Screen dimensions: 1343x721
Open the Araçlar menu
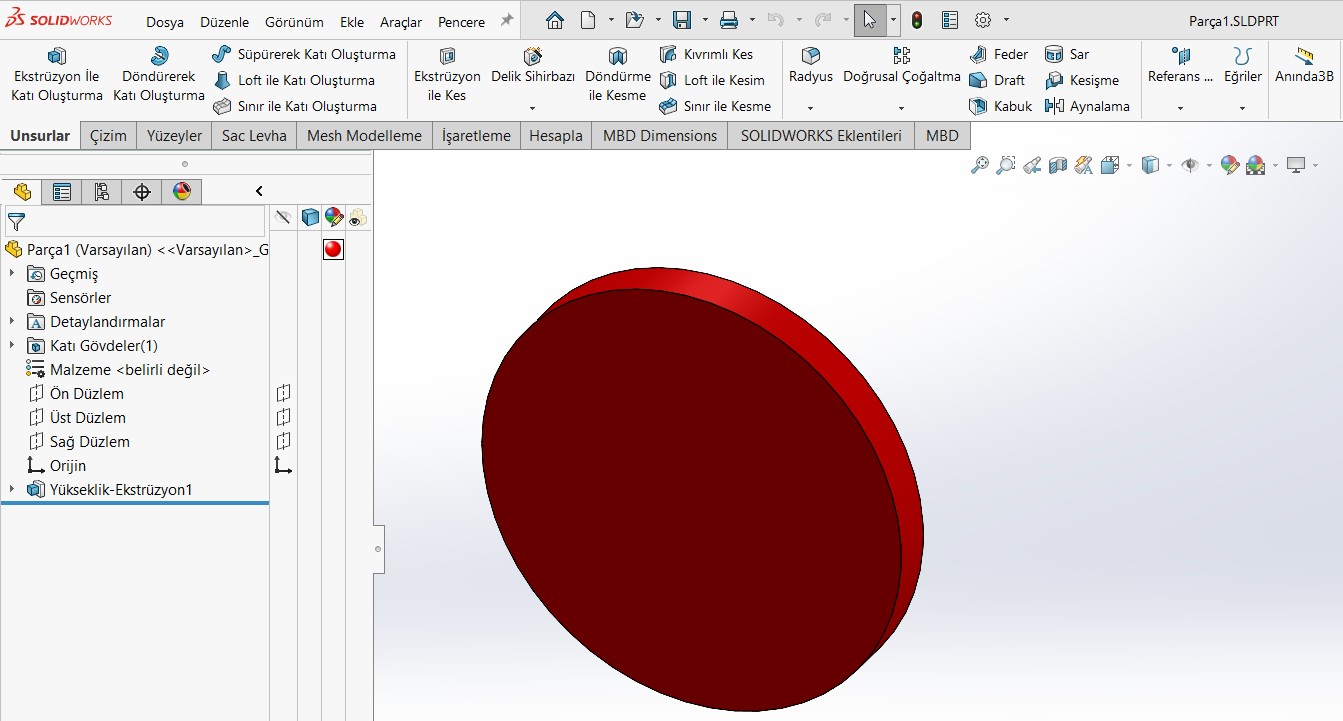coord(401,22)
